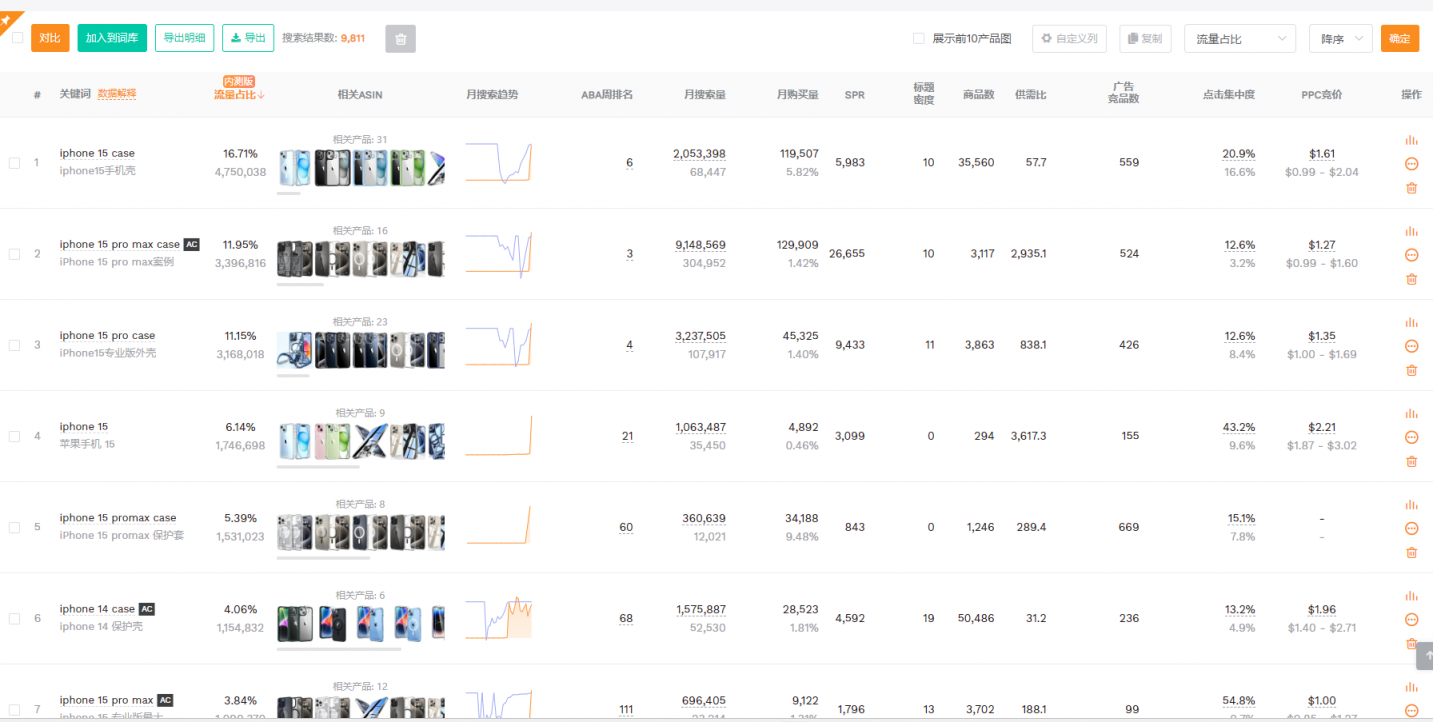Click the scroll-to-top arrow button
The width and height of the screenshot is (1433, 722).
click(x=1426, y=656)
